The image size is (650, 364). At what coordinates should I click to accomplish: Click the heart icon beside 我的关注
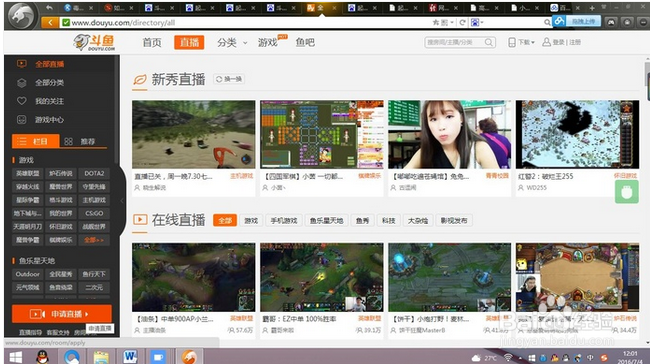click(x=22, y=101)
